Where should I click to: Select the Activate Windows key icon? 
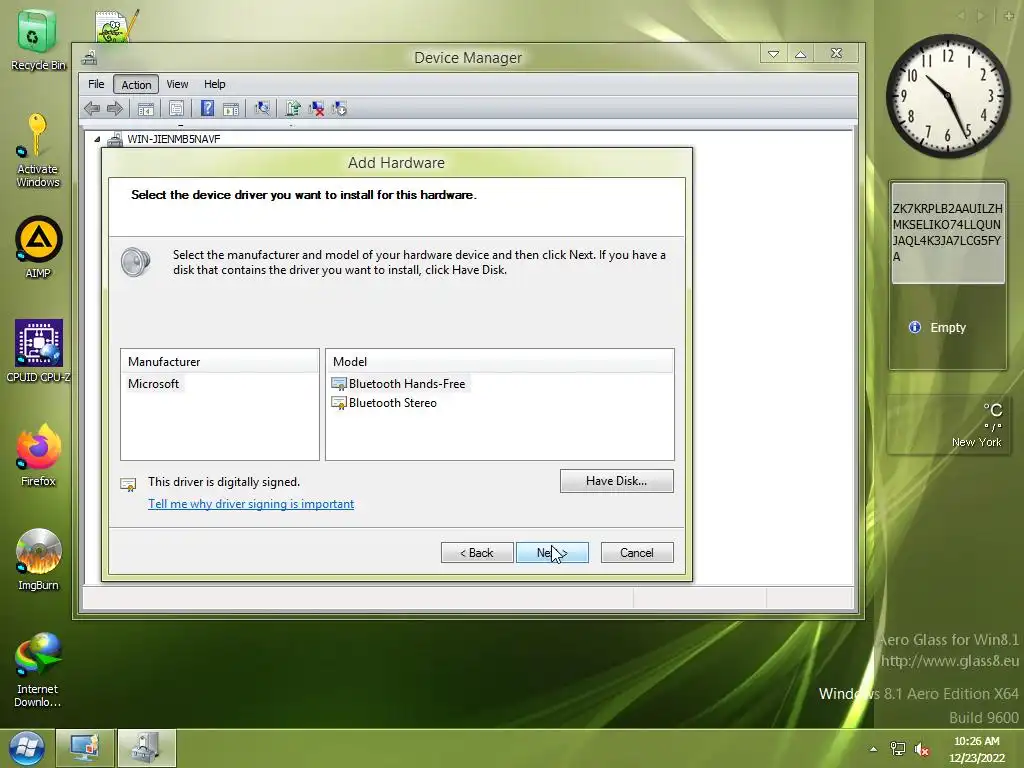click(x=37, y=150)
